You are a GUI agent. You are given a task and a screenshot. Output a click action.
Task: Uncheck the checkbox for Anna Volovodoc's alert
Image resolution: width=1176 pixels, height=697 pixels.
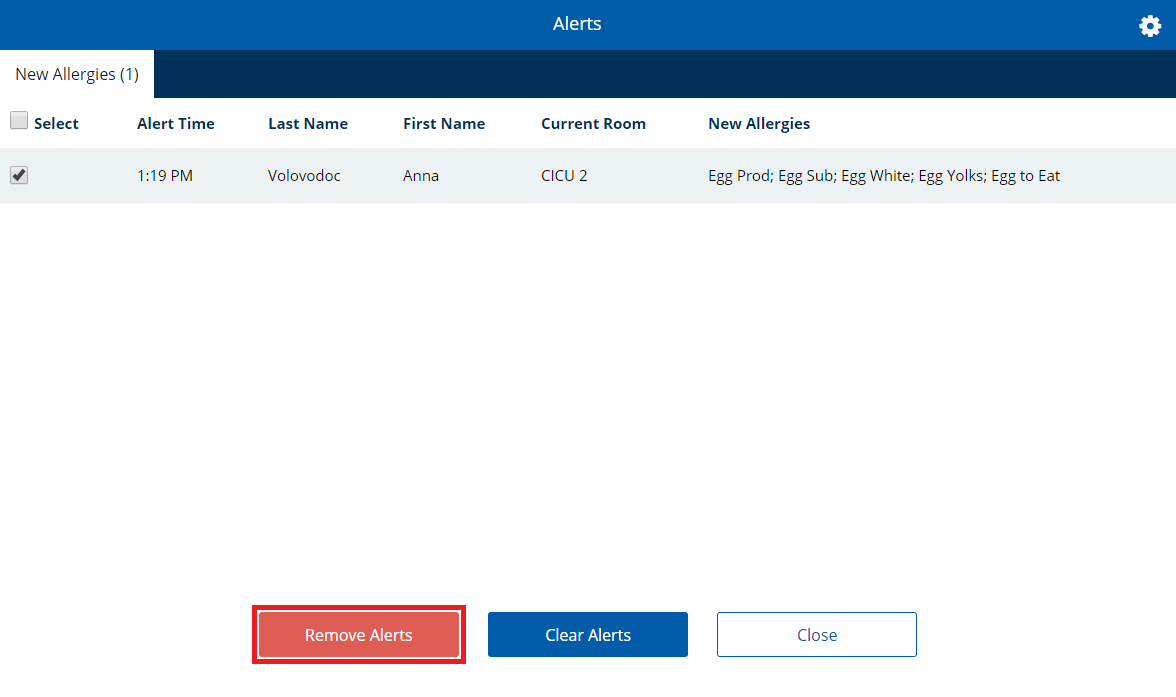18,174
